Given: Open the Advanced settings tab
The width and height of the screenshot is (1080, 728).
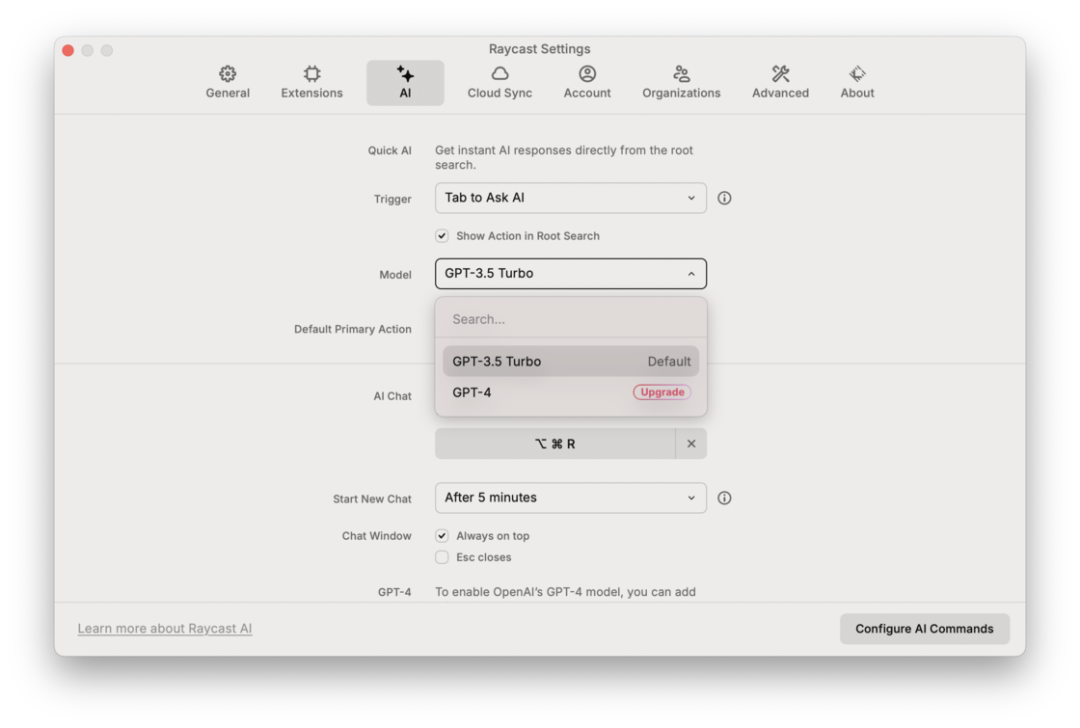Looking at the screenshot, I should [x=780, y=83].
